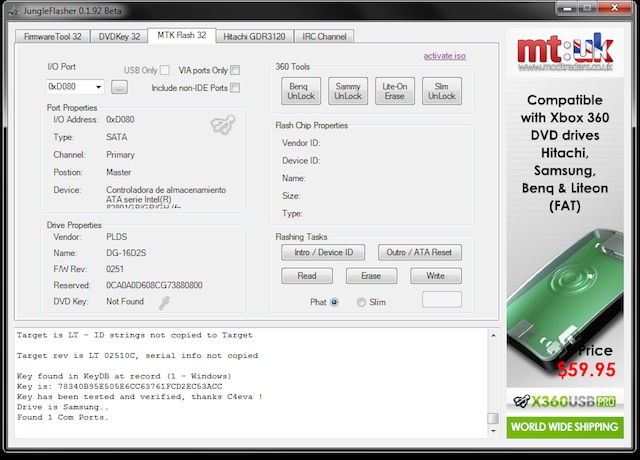
Task: Click the I/O Address value 0xD080
Action: click(120, 120)
